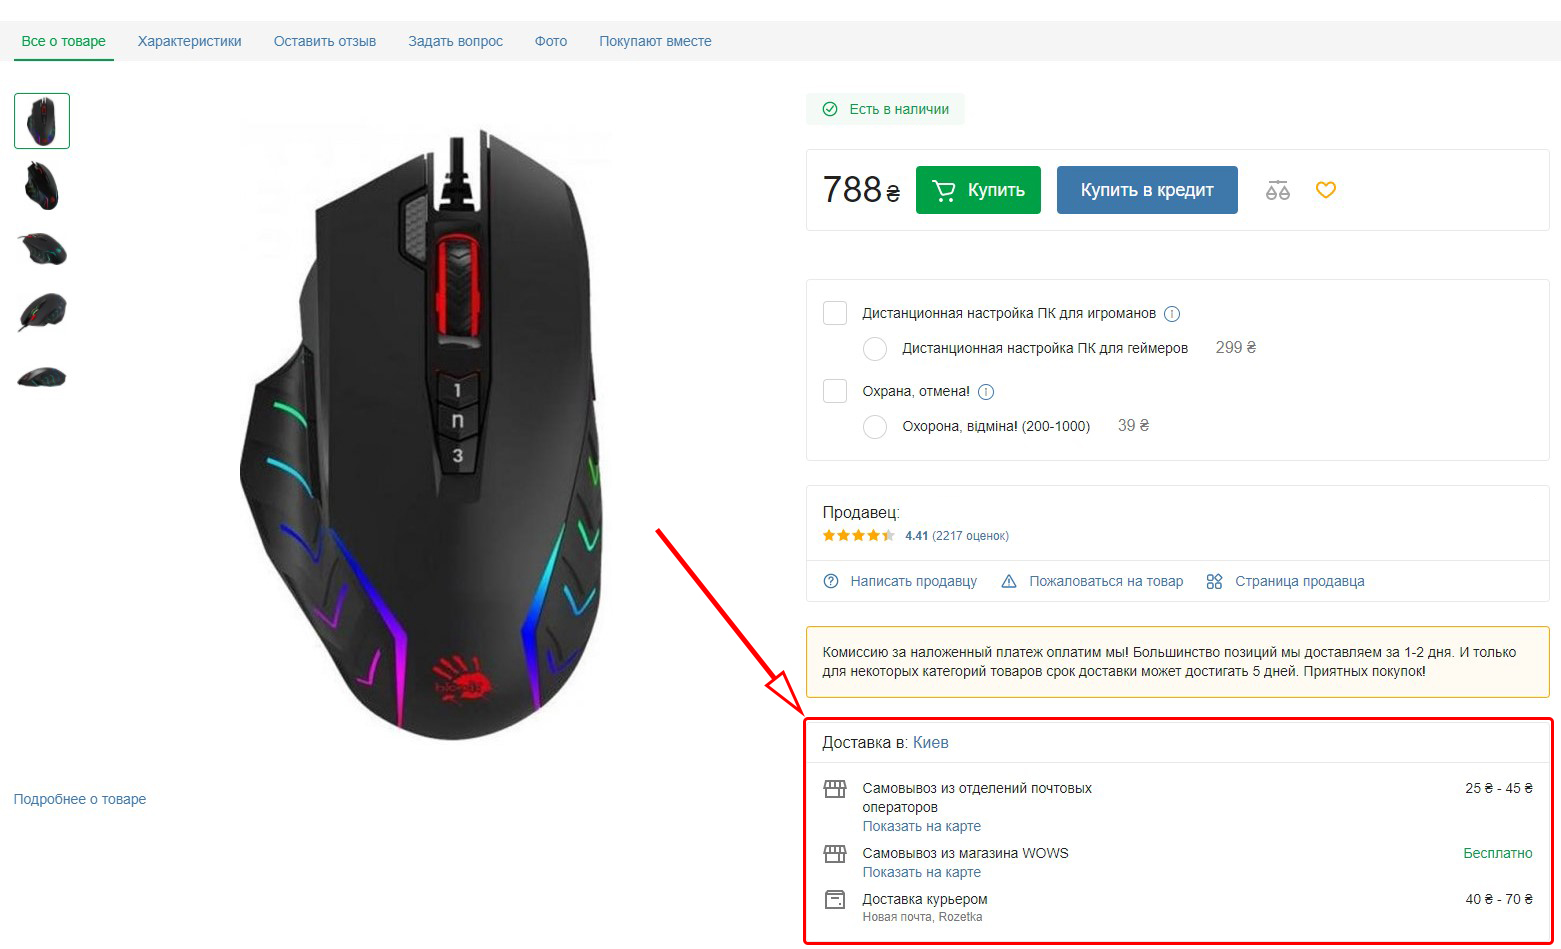Open Подробнее о товаре link
1561x949 pixels.
(x=80, y=799)
